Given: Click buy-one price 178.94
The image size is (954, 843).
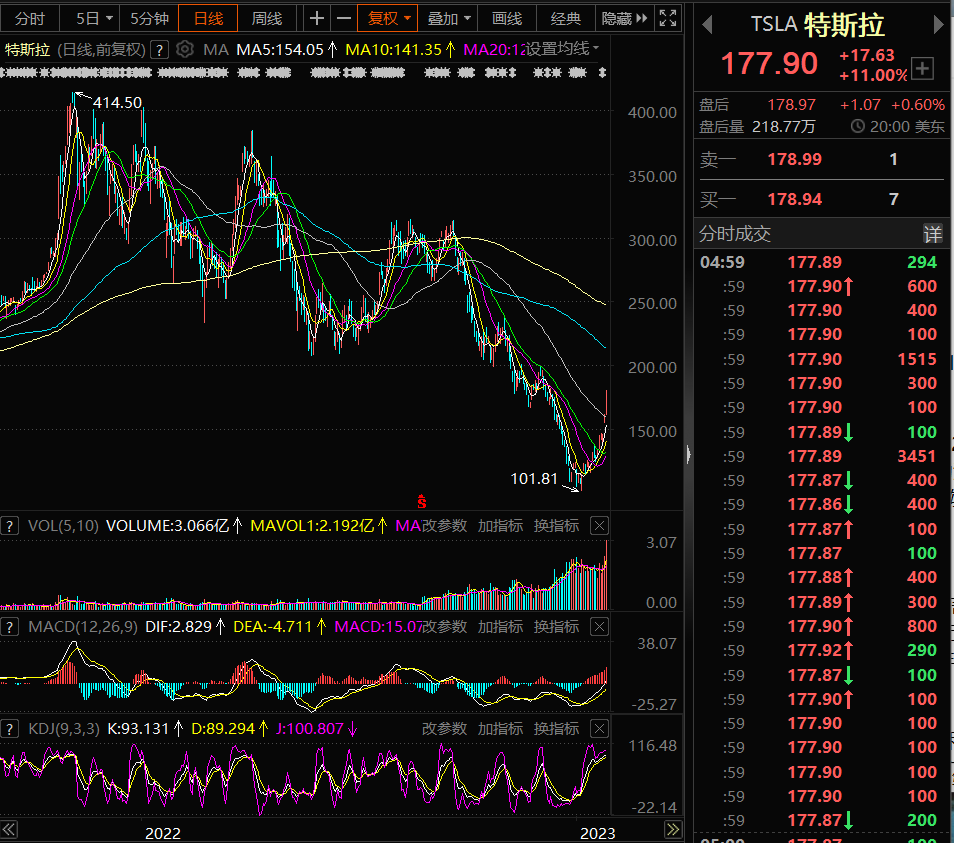Looking at the screenshot, I should 794,199.
